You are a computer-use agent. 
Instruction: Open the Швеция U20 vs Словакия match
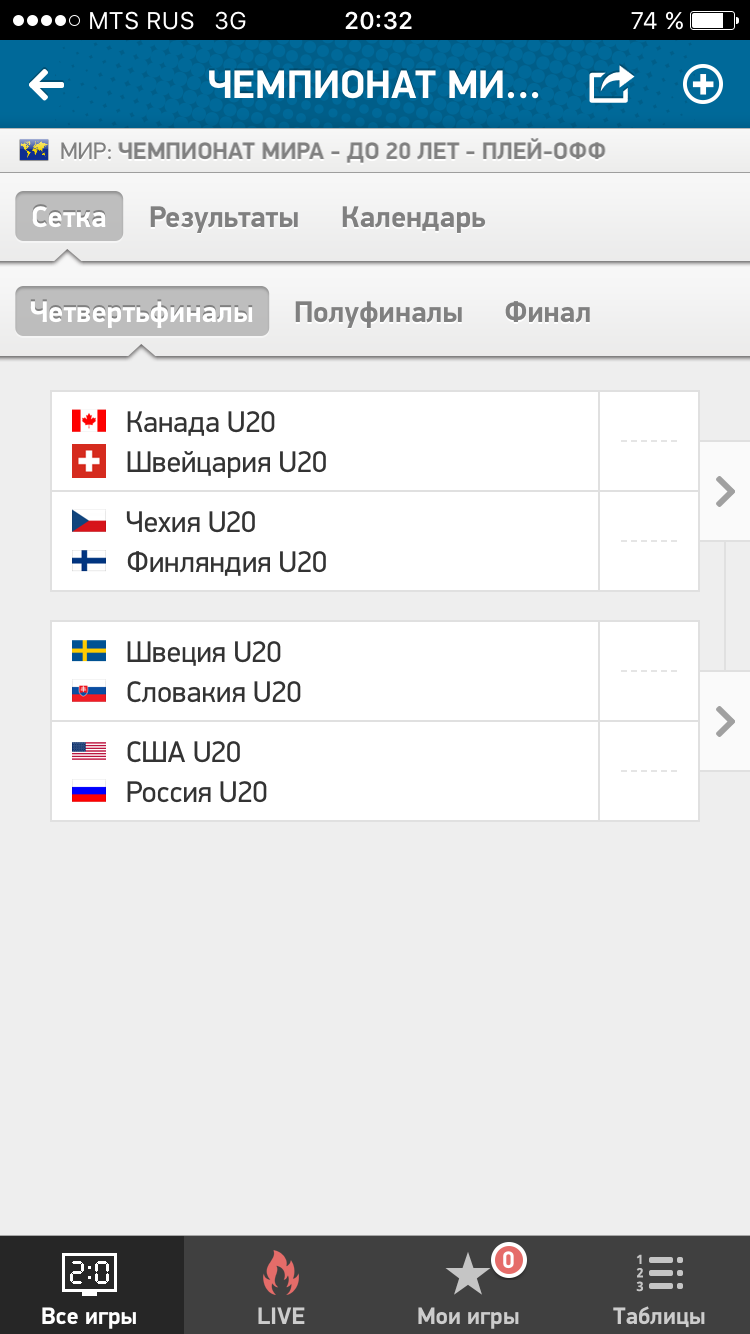pyautogui.click(x=375, y=671)
